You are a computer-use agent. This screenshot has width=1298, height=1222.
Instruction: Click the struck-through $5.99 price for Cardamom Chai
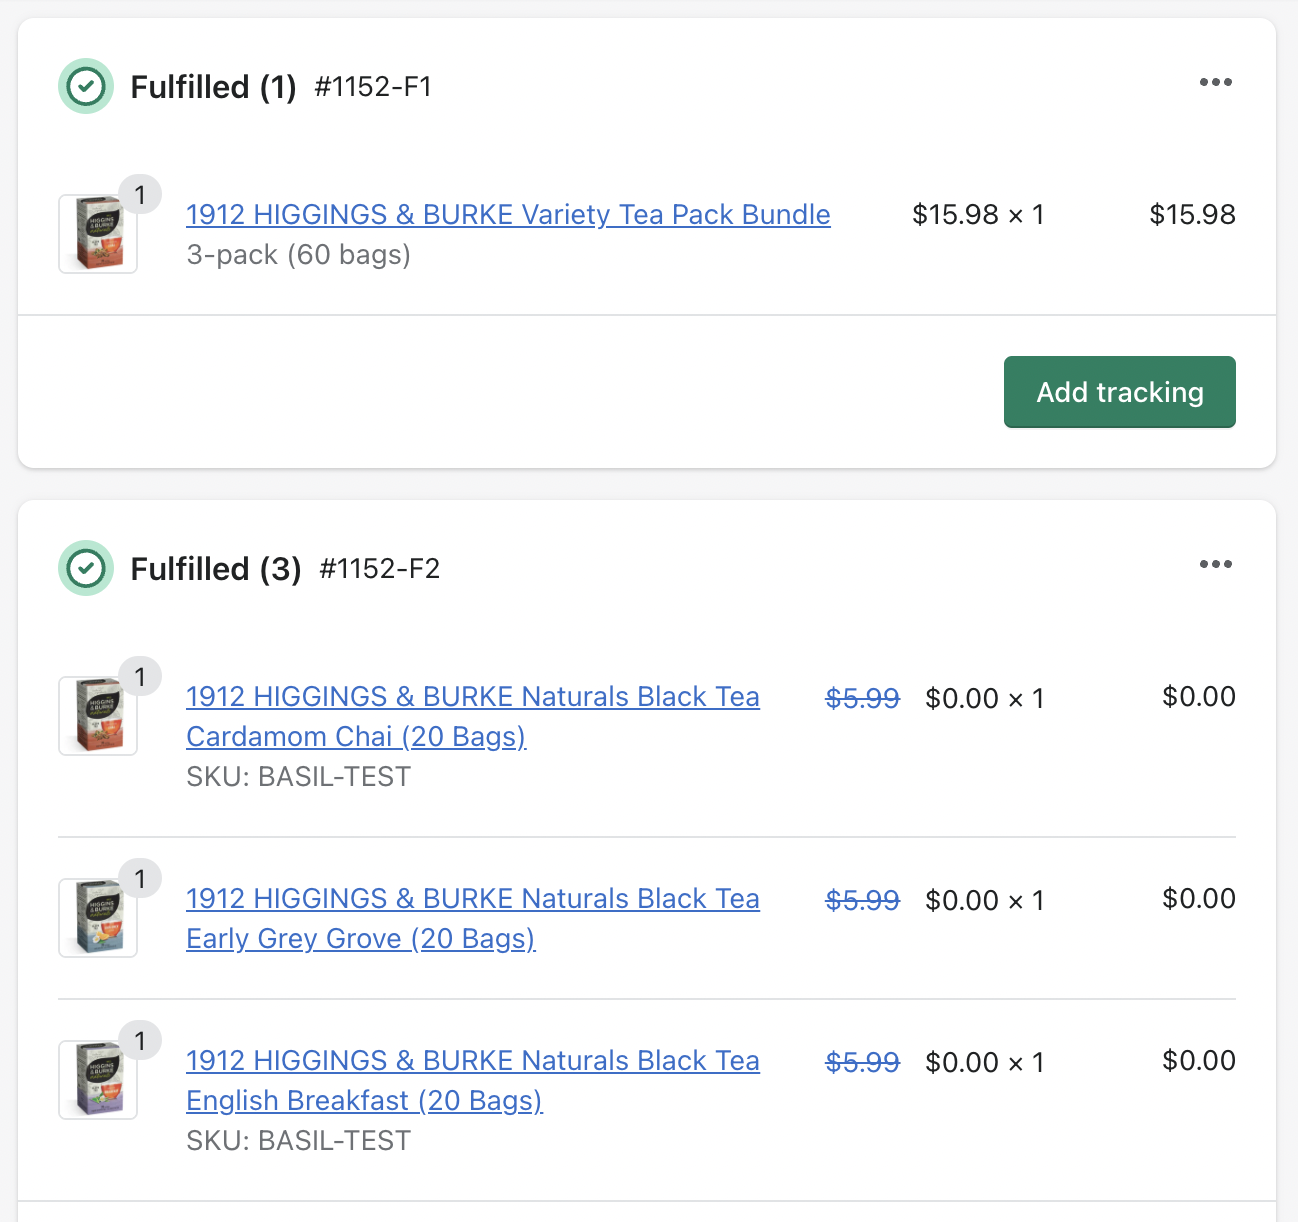tap(862, 698)
